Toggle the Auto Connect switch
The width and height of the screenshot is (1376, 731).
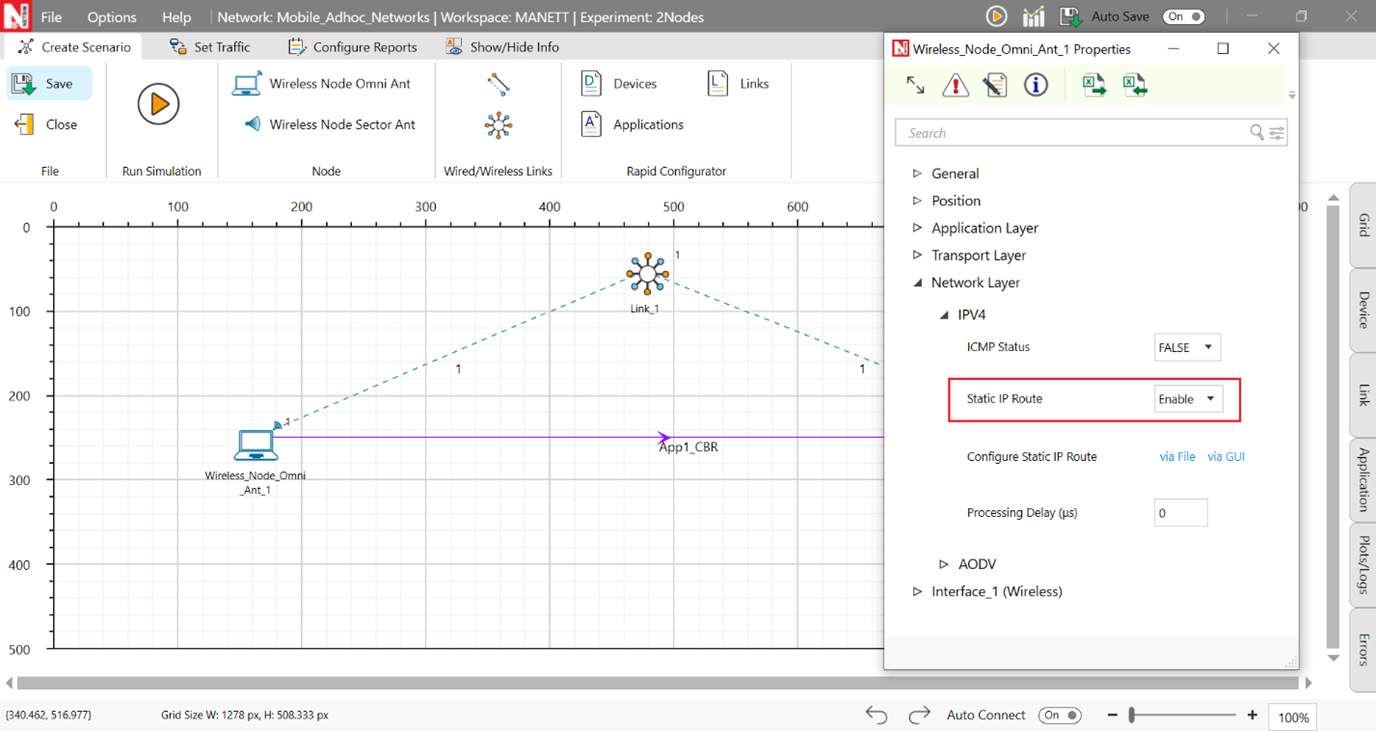(x=1060, y=715)
